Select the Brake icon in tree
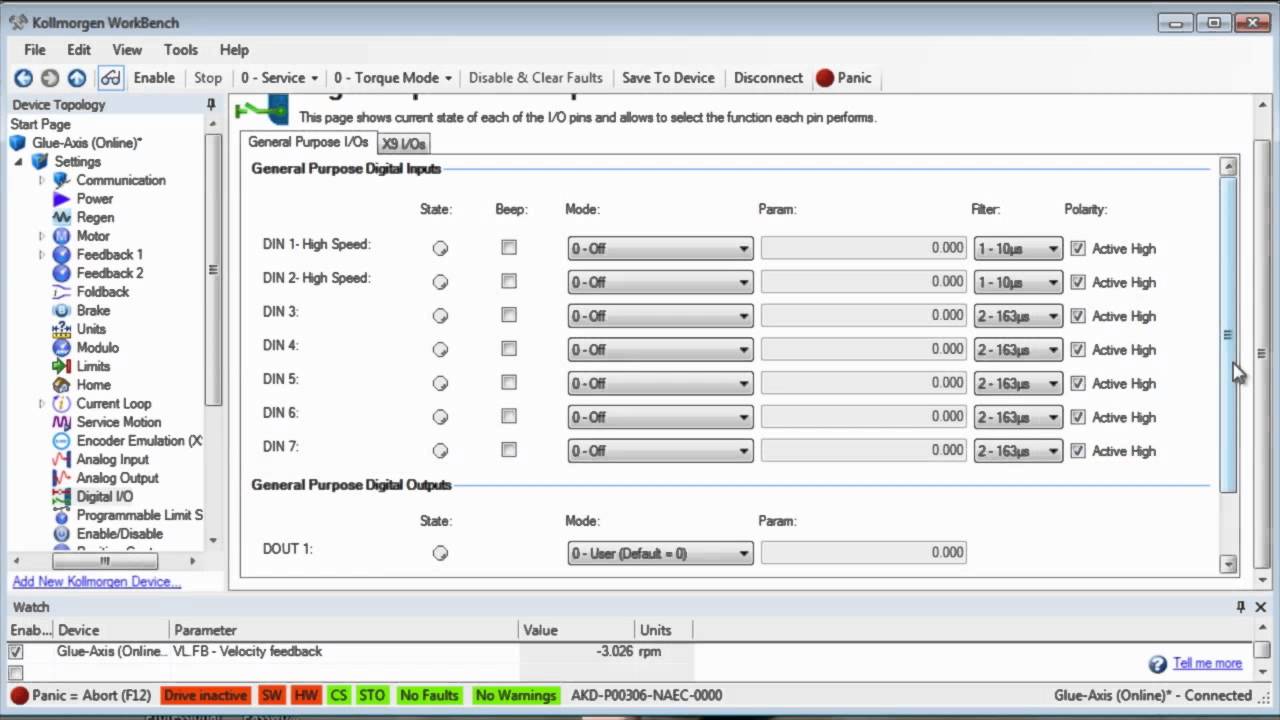Viewport: 1280px width, 720px height. pyautogui.click(x=62, y=310)
